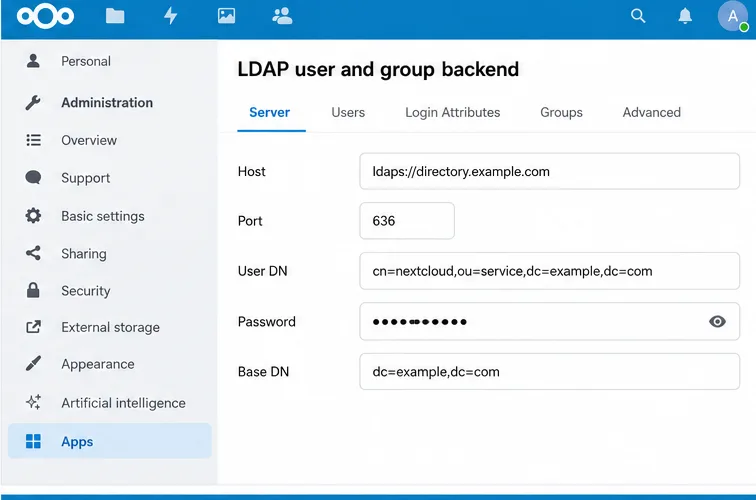Open the Advanced tab

click(x=651, y=112)
